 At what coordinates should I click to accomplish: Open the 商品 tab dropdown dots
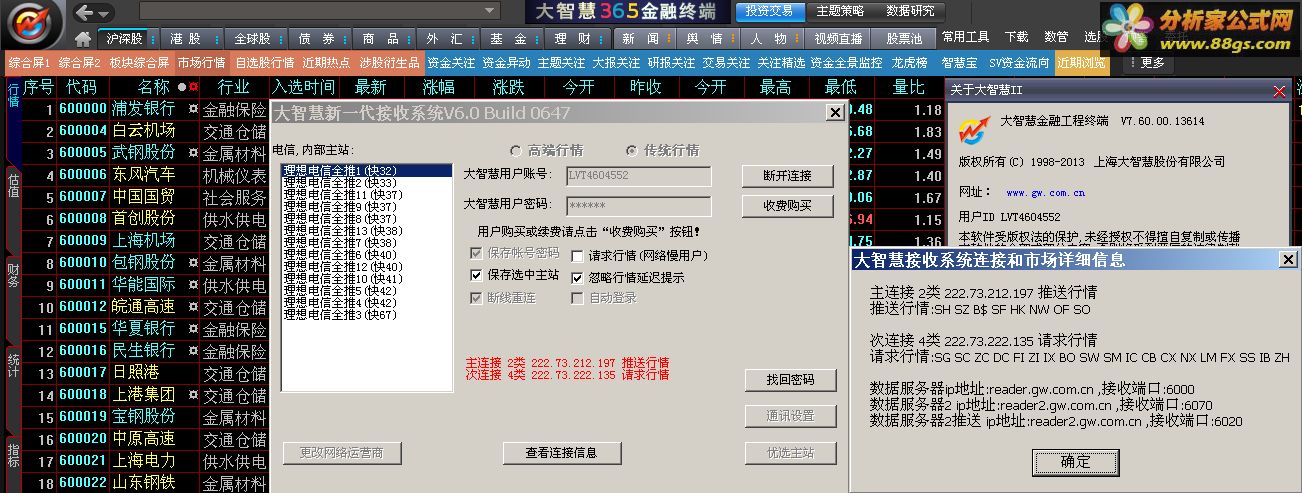click(x=407, y=38)
